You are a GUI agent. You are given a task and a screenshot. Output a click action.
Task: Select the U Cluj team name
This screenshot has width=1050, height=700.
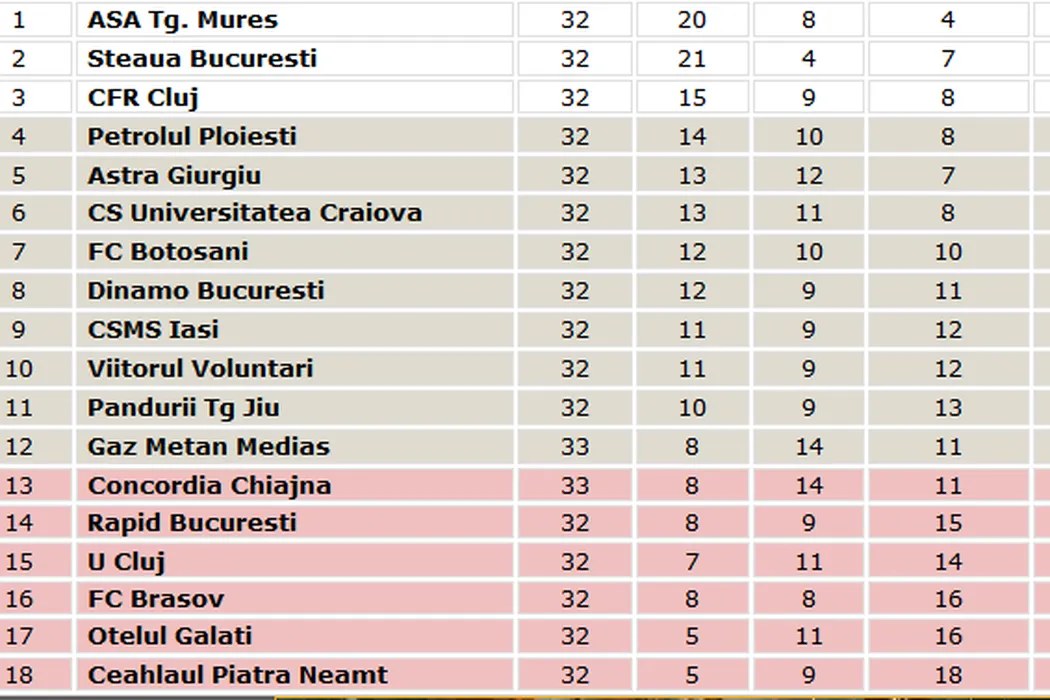[126, 562]
